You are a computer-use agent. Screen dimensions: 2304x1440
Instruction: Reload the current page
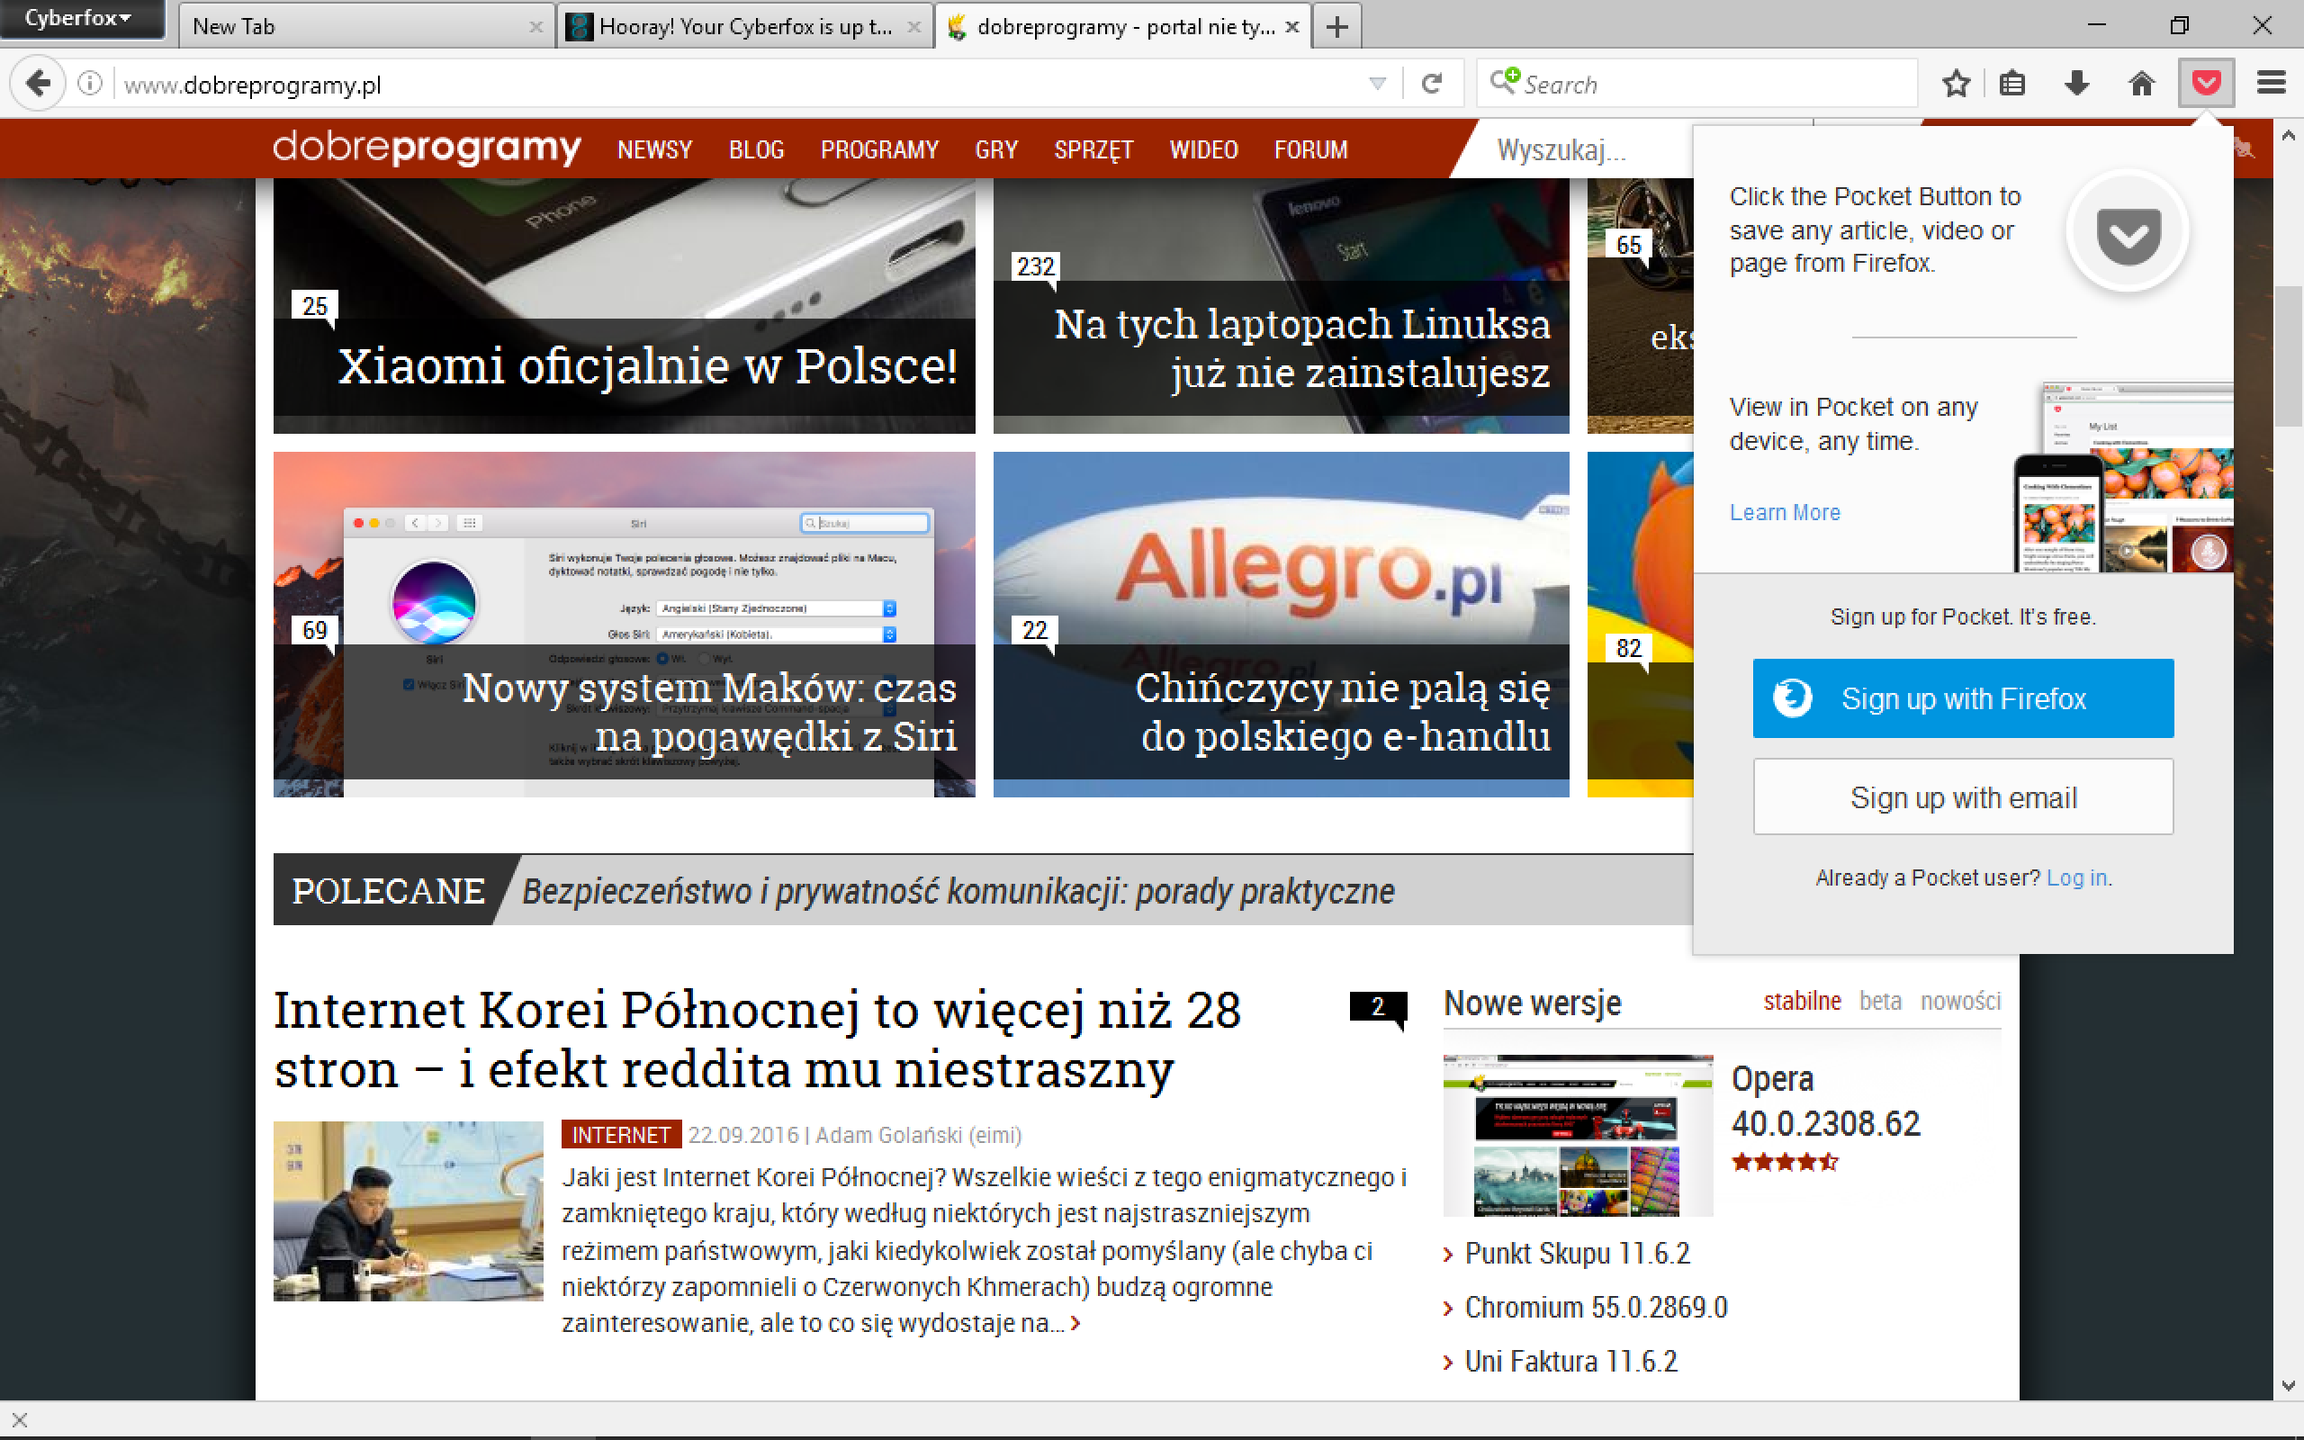click(x=1432, y=84)
